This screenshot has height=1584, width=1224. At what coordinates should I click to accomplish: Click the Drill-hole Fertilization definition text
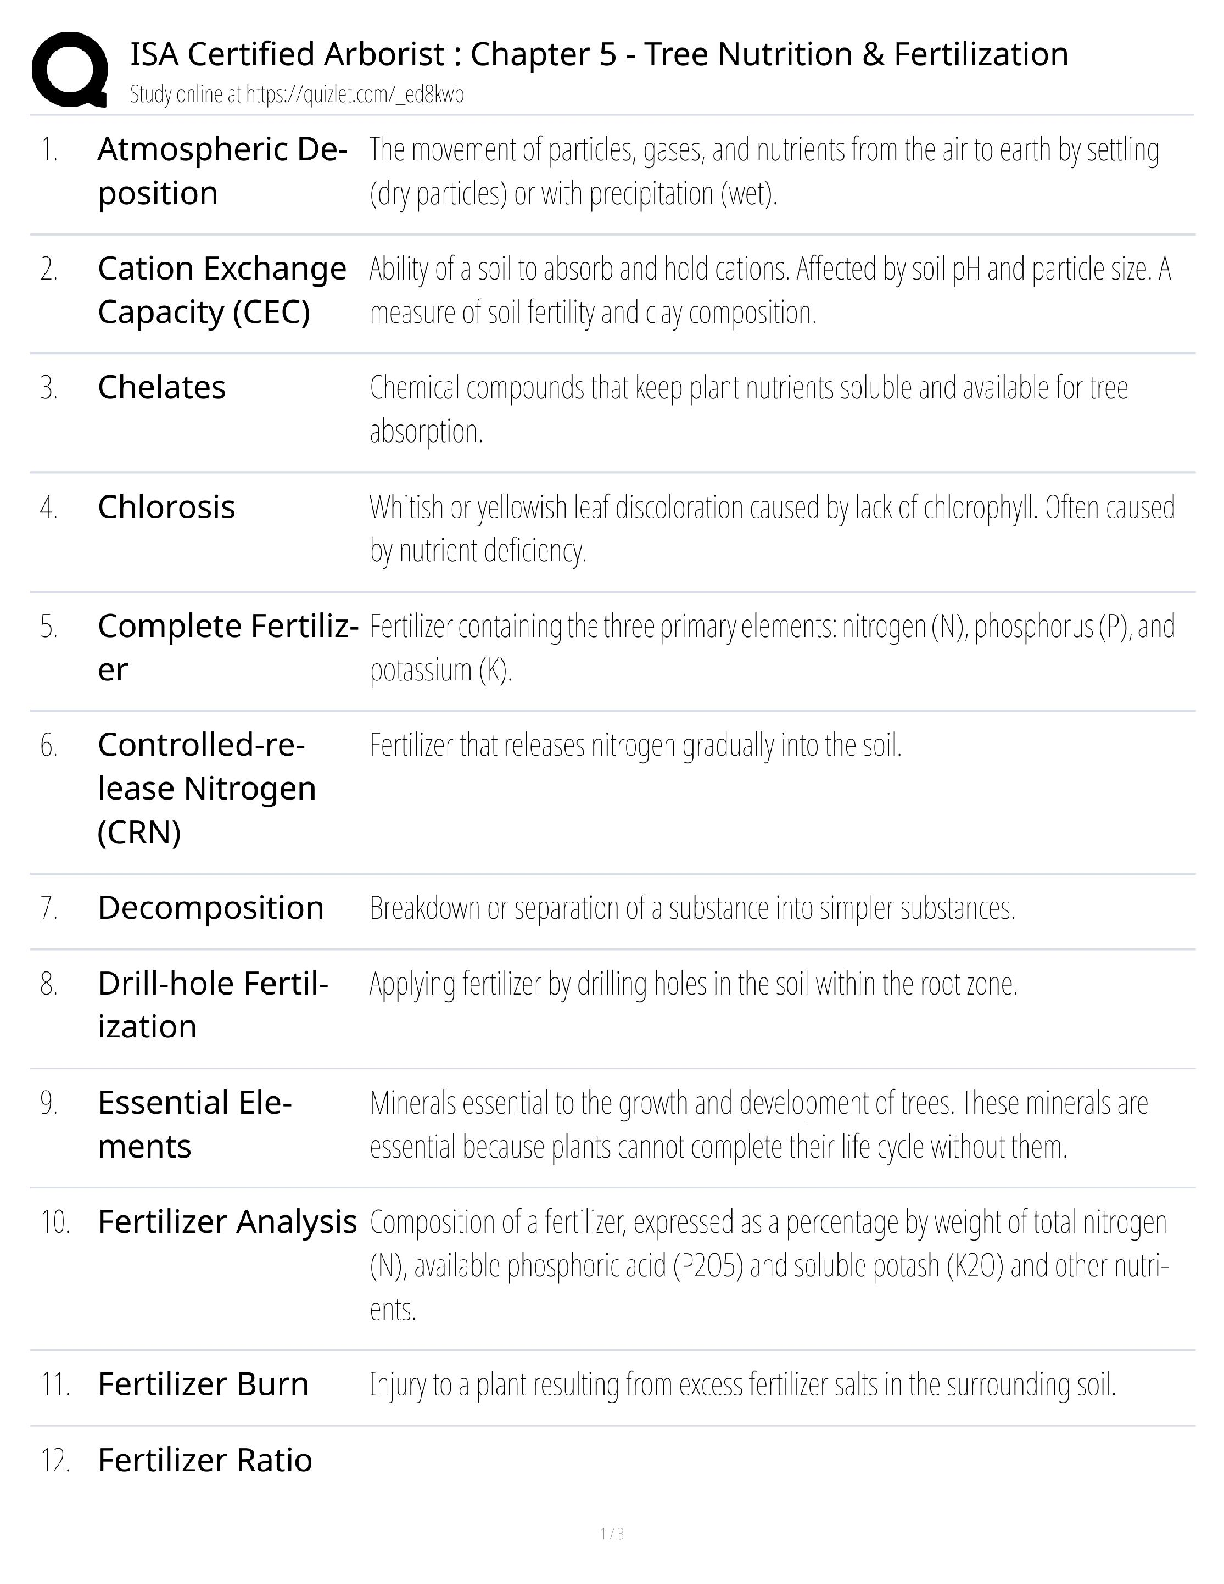[693, 985]
